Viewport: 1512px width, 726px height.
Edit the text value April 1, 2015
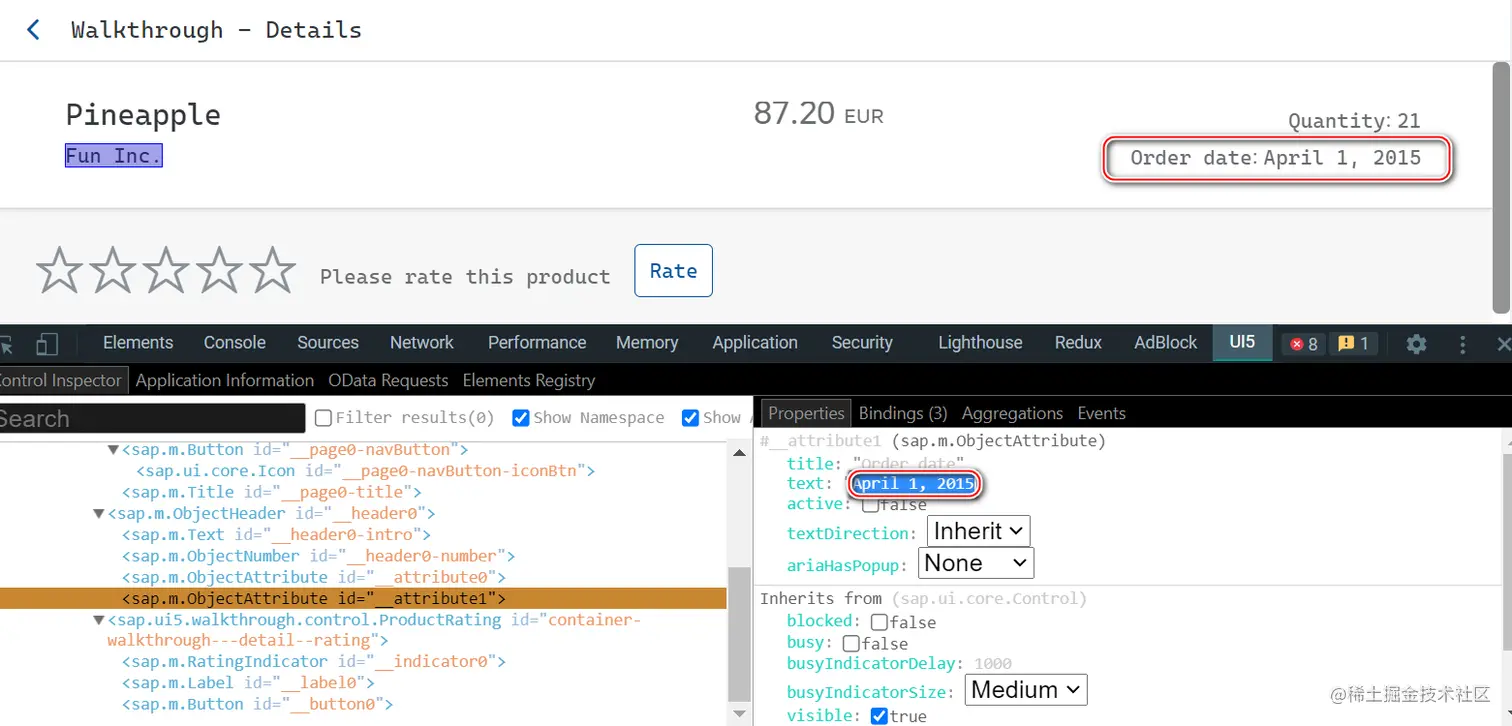click(x=914, y=484)
